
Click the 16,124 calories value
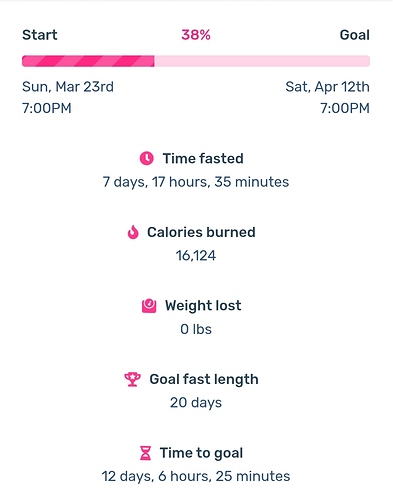coord(196,256)
